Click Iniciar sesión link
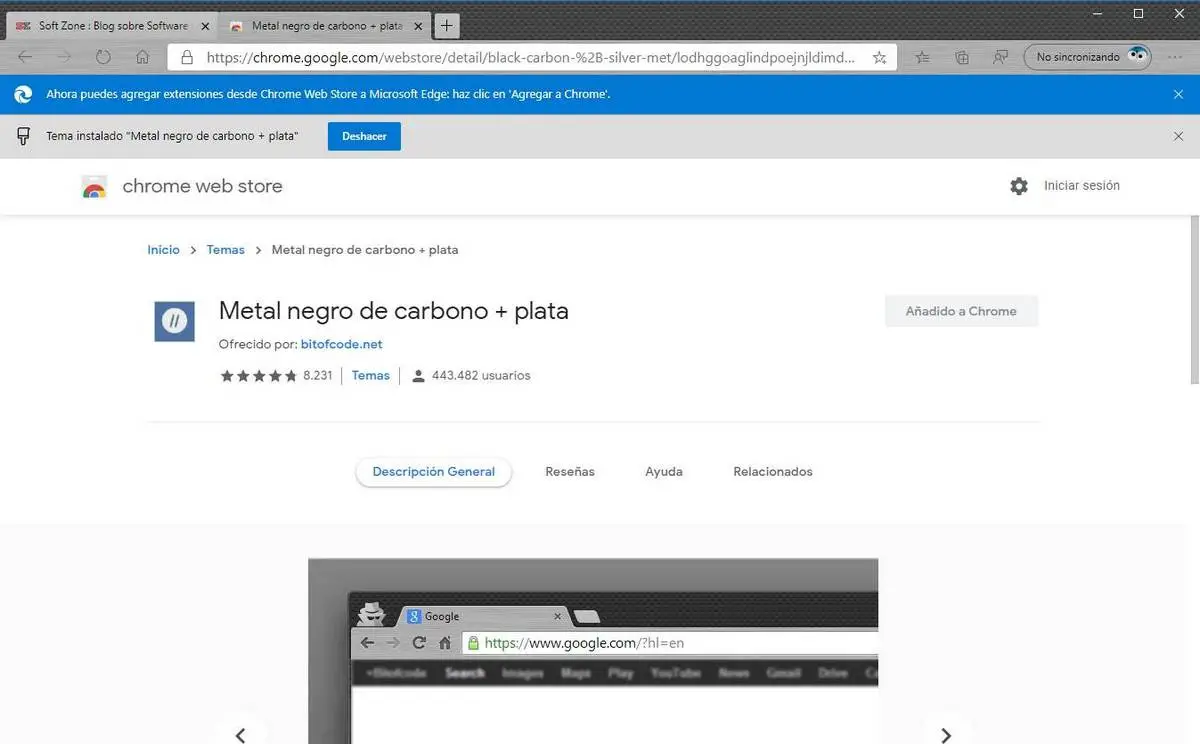Screen dimensions: 1200x744 1082,186
